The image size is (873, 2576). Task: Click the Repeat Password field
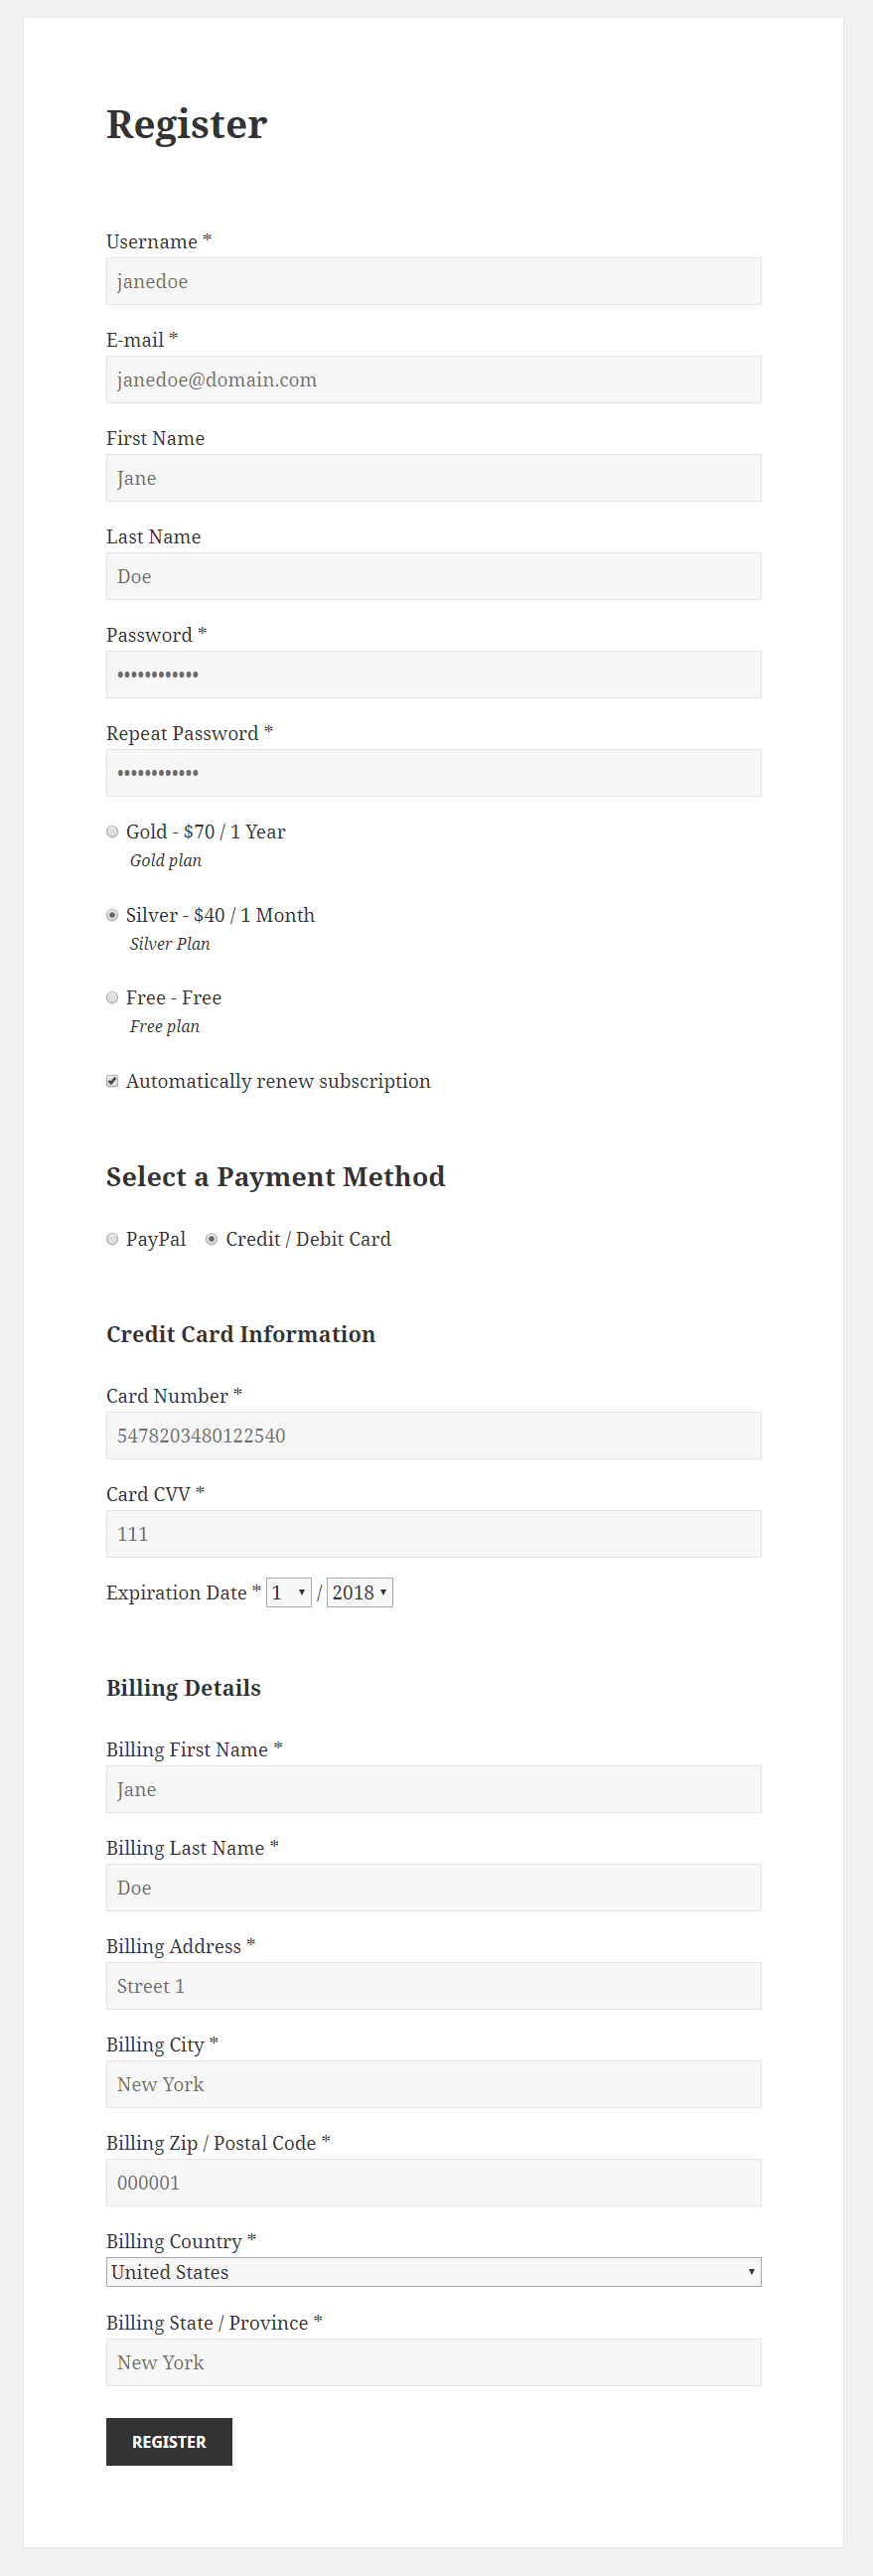pyautogui.click(x=434, y=773)
